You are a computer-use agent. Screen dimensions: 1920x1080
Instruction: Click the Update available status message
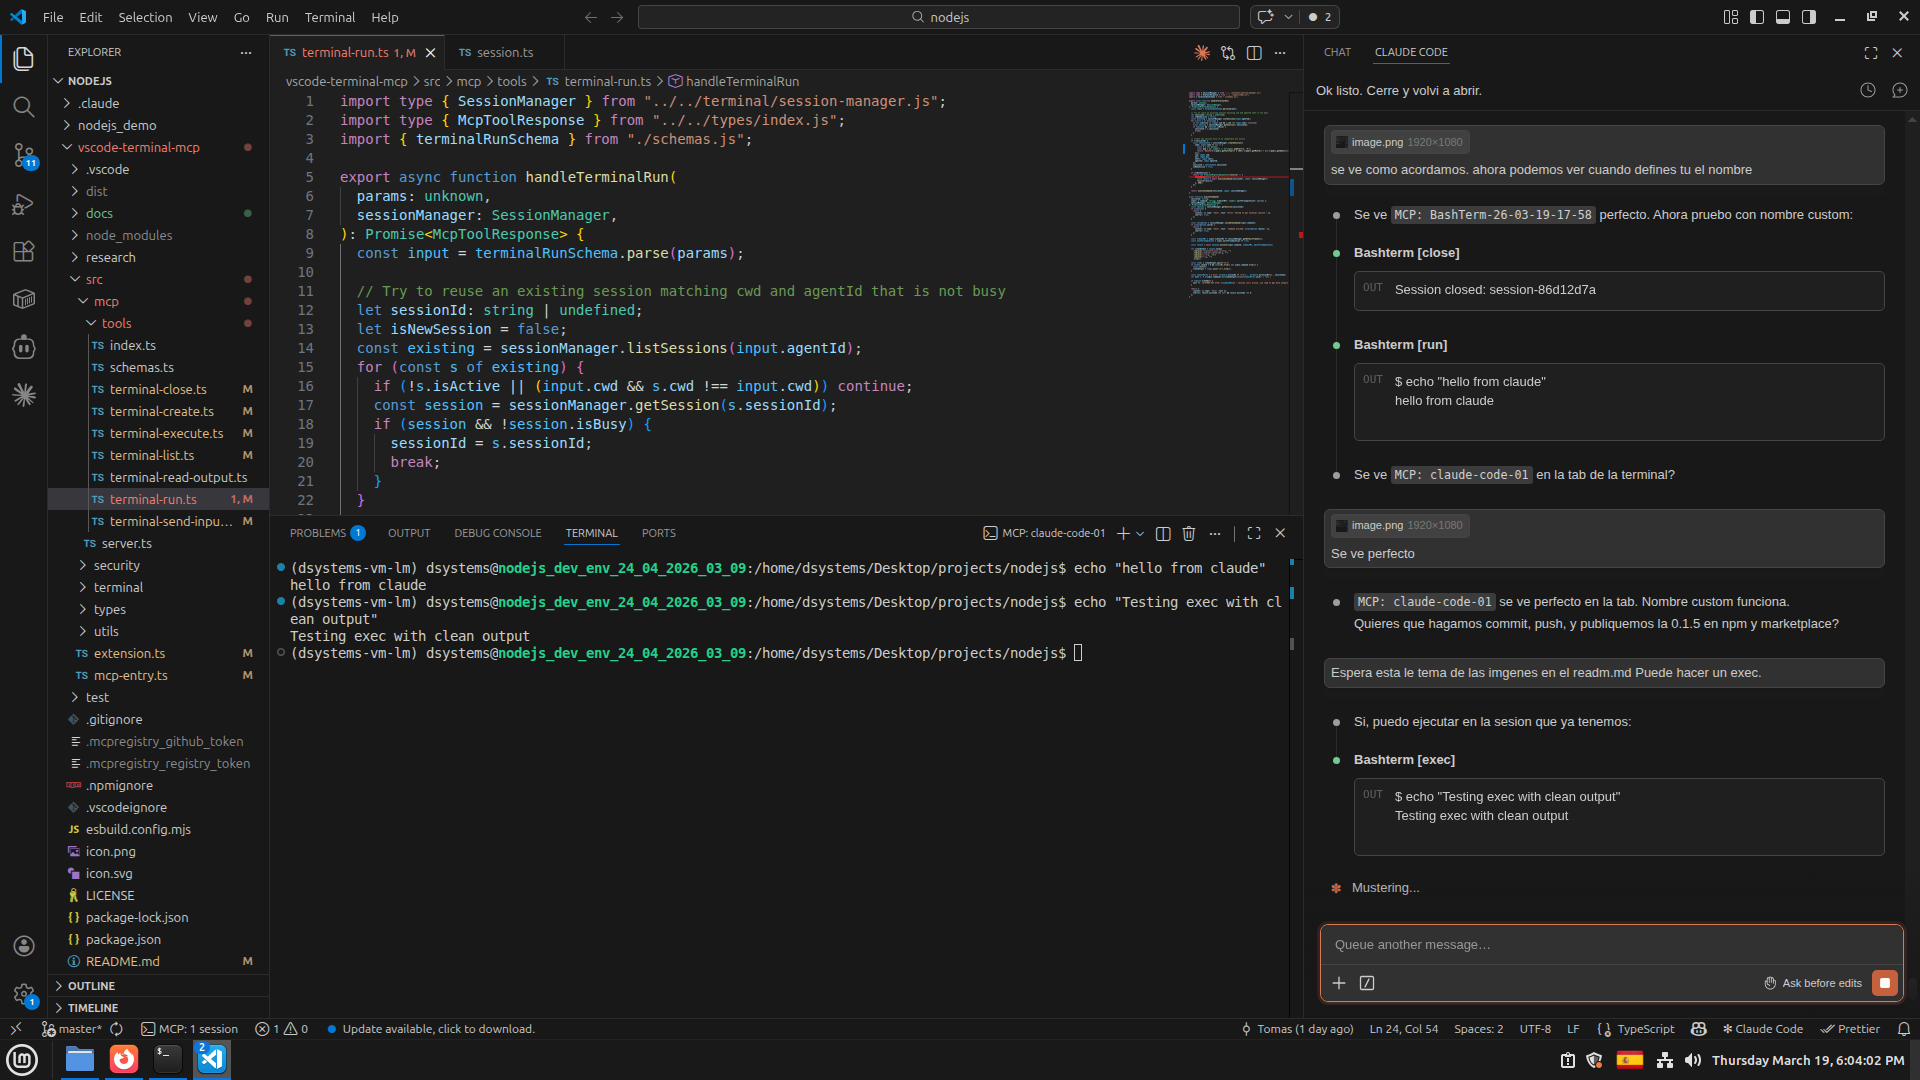coord(438,1029)
